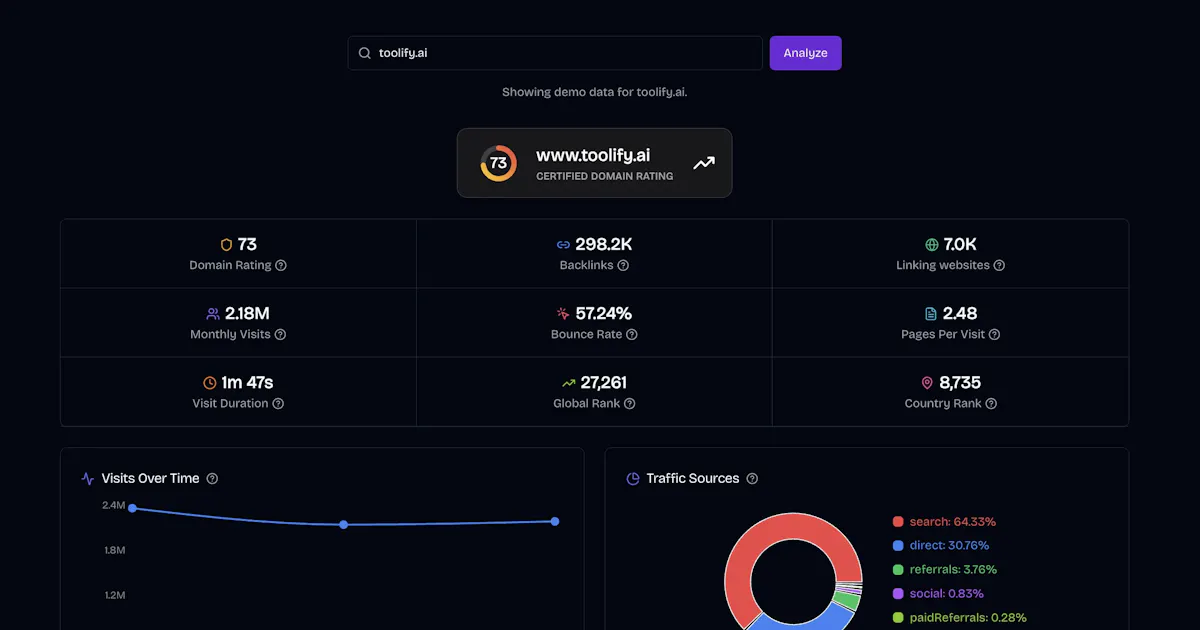Click the 1m 47s visit duration value
This screenshot has width=1200, height=630.
pos(247,382)
